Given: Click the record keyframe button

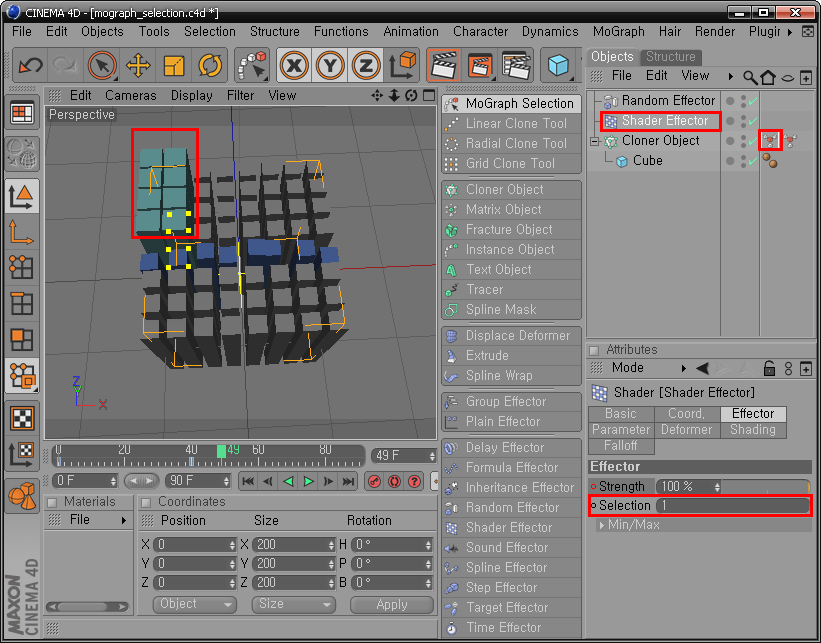Looking at the screenshot, I should pos(374,481).
